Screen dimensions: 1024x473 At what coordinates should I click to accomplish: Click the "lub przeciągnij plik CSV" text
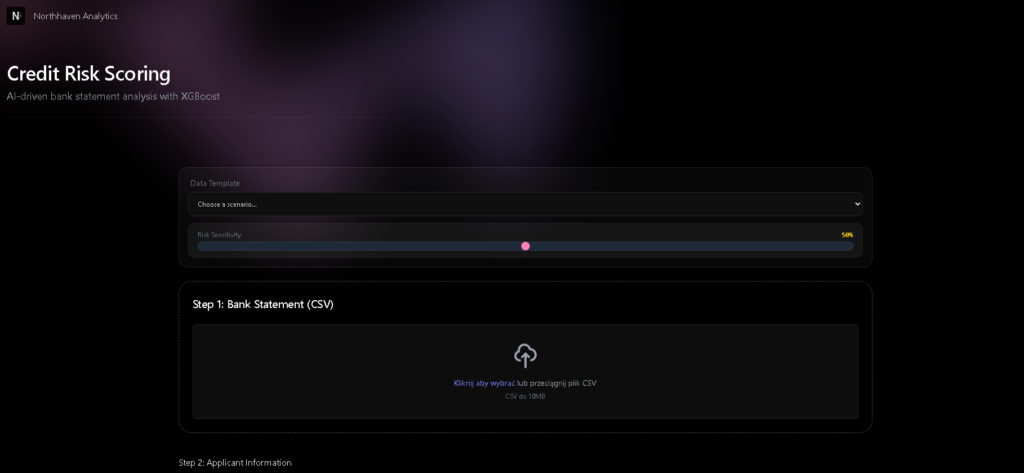[556, 383]
